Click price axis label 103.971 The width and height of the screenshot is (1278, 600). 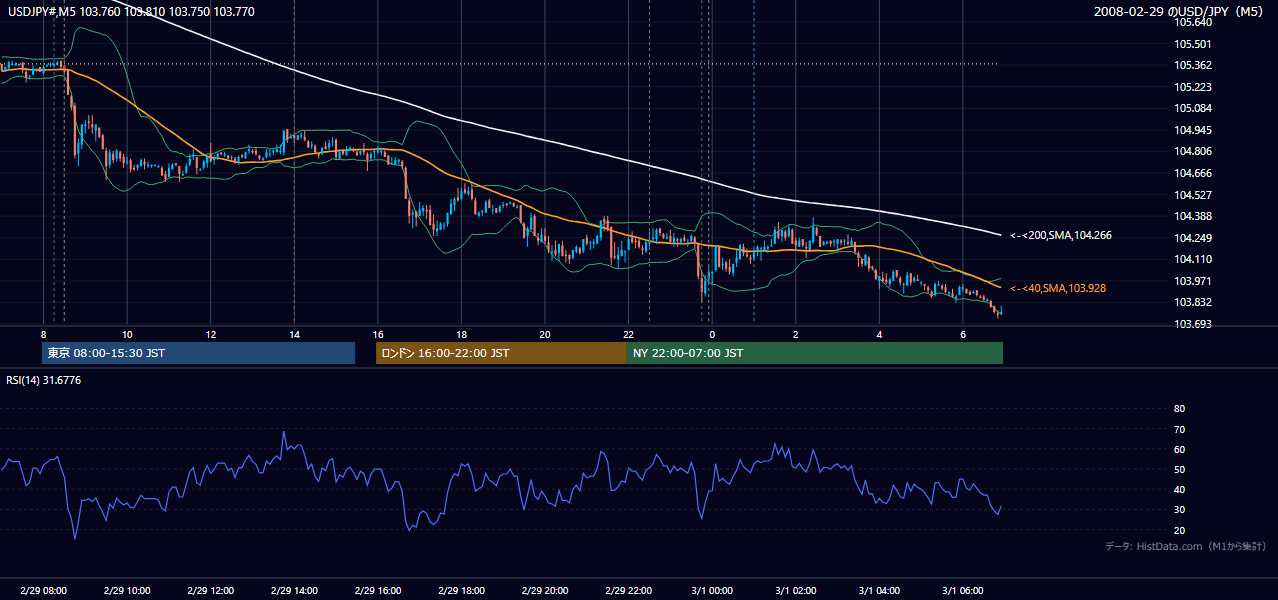point(1193,281)
